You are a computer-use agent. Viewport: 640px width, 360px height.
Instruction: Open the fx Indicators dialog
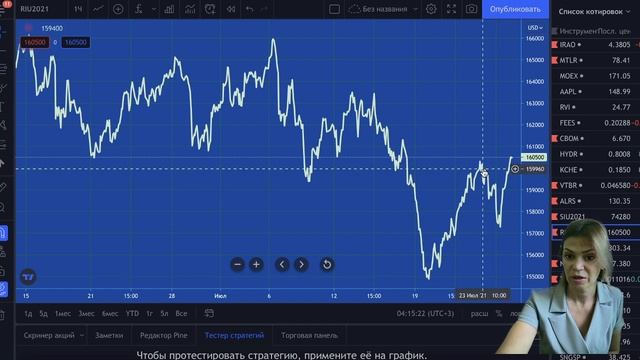pos(139,9)
